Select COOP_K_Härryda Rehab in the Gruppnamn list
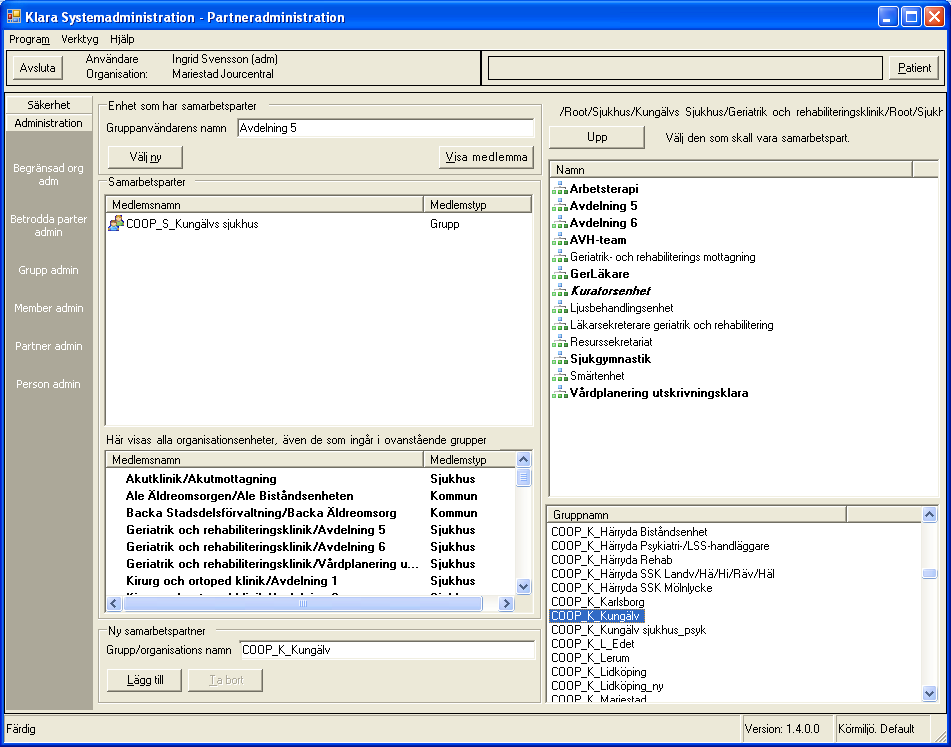Screen dimensions: 951x747 pos(611,560)
